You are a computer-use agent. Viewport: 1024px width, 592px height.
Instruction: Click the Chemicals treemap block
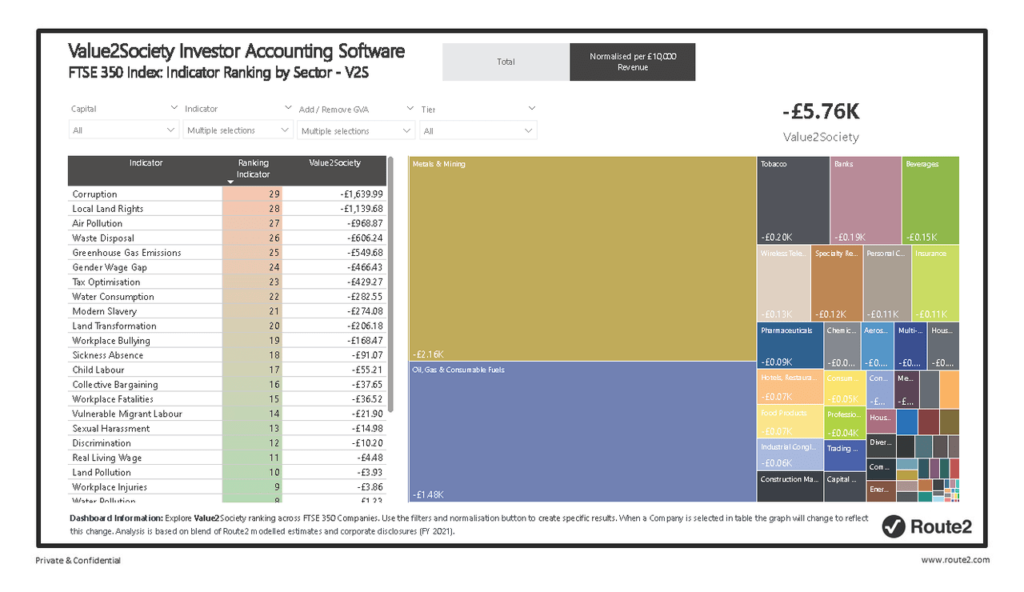[842, 346]
